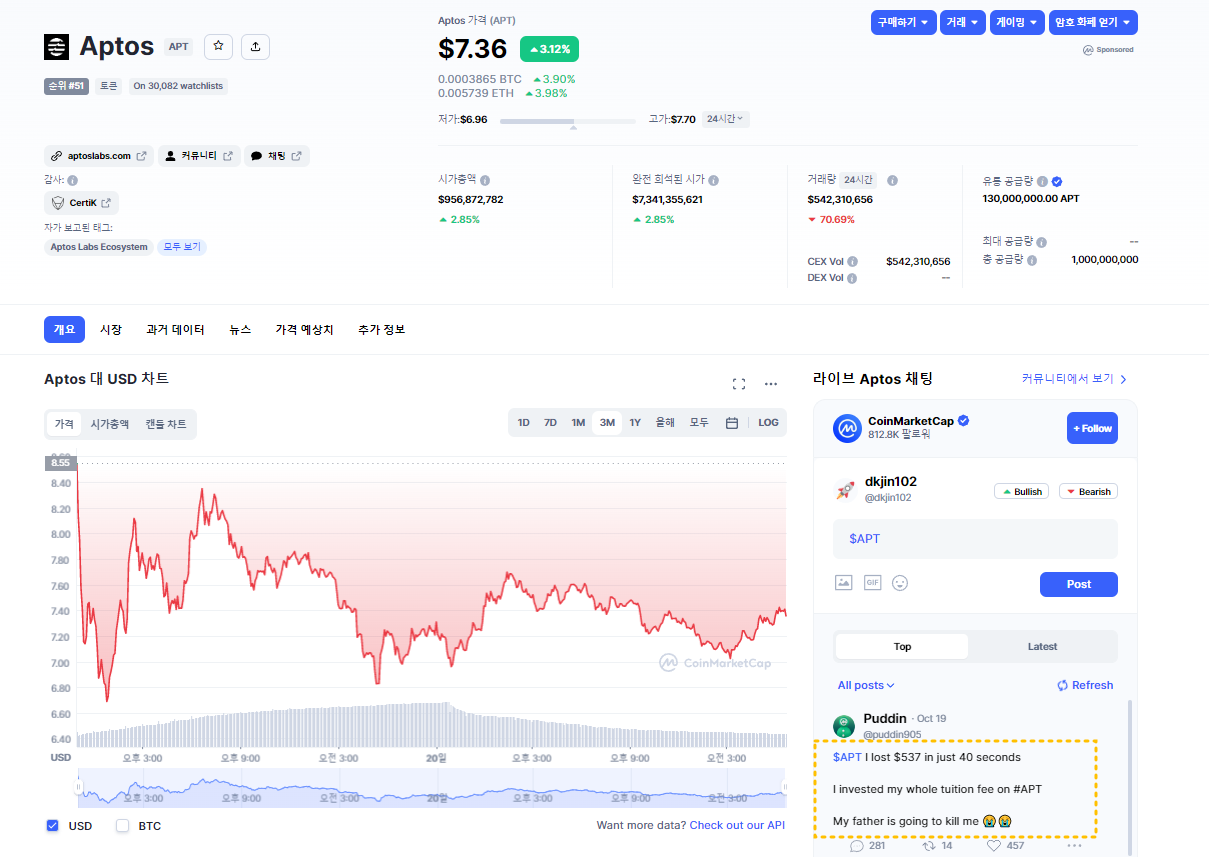1209x857 pixels.
Task: Click the $APT post input field
Action: pos(975,538)
